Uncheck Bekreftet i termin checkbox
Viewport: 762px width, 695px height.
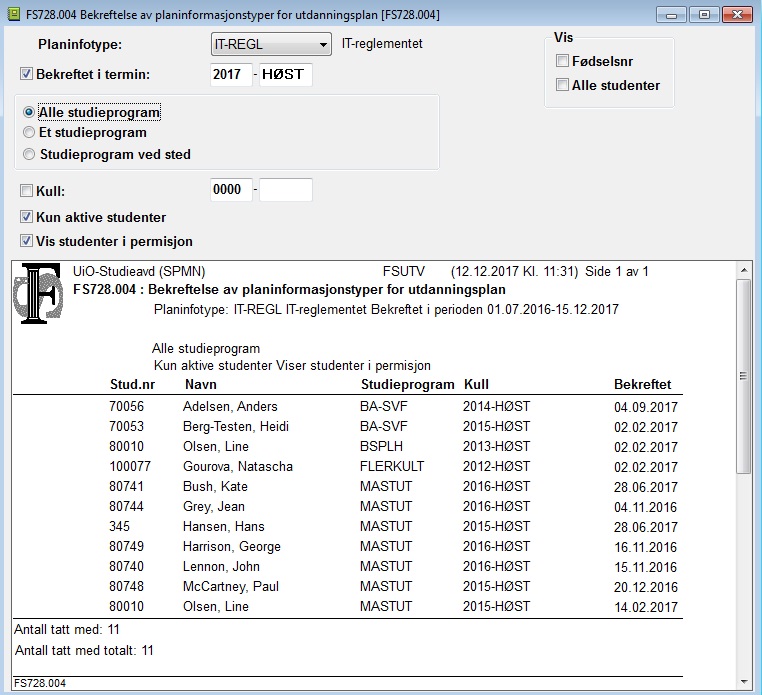click(26, 74)
